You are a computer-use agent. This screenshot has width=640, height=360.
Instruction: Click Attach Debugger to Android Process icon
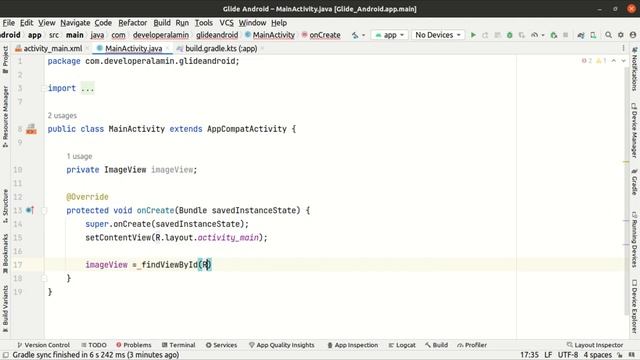tap(553, 35)
